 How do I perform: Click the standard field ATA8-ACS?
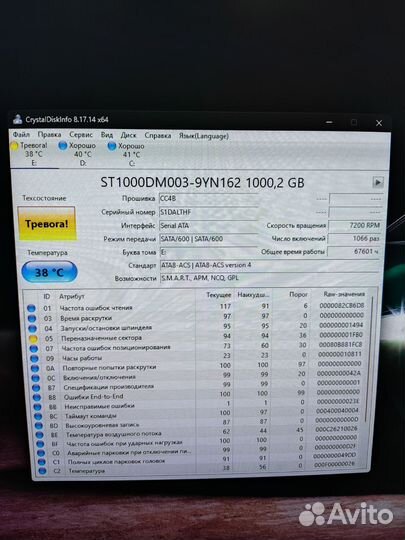270,266
